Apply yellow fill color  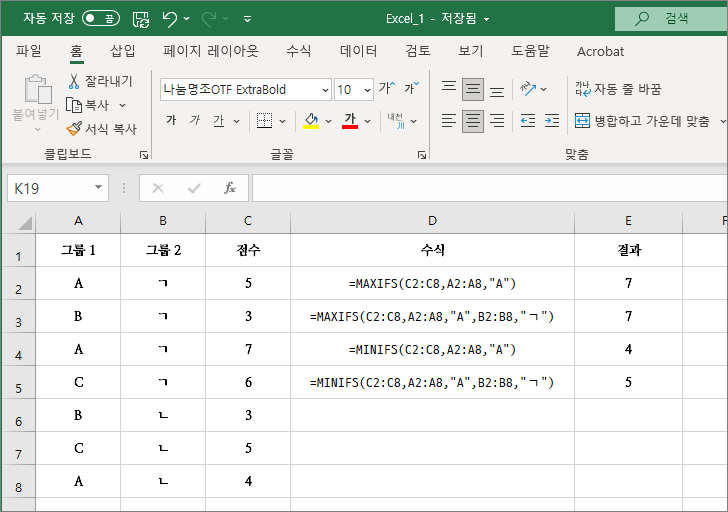click(x=311, y=121)
